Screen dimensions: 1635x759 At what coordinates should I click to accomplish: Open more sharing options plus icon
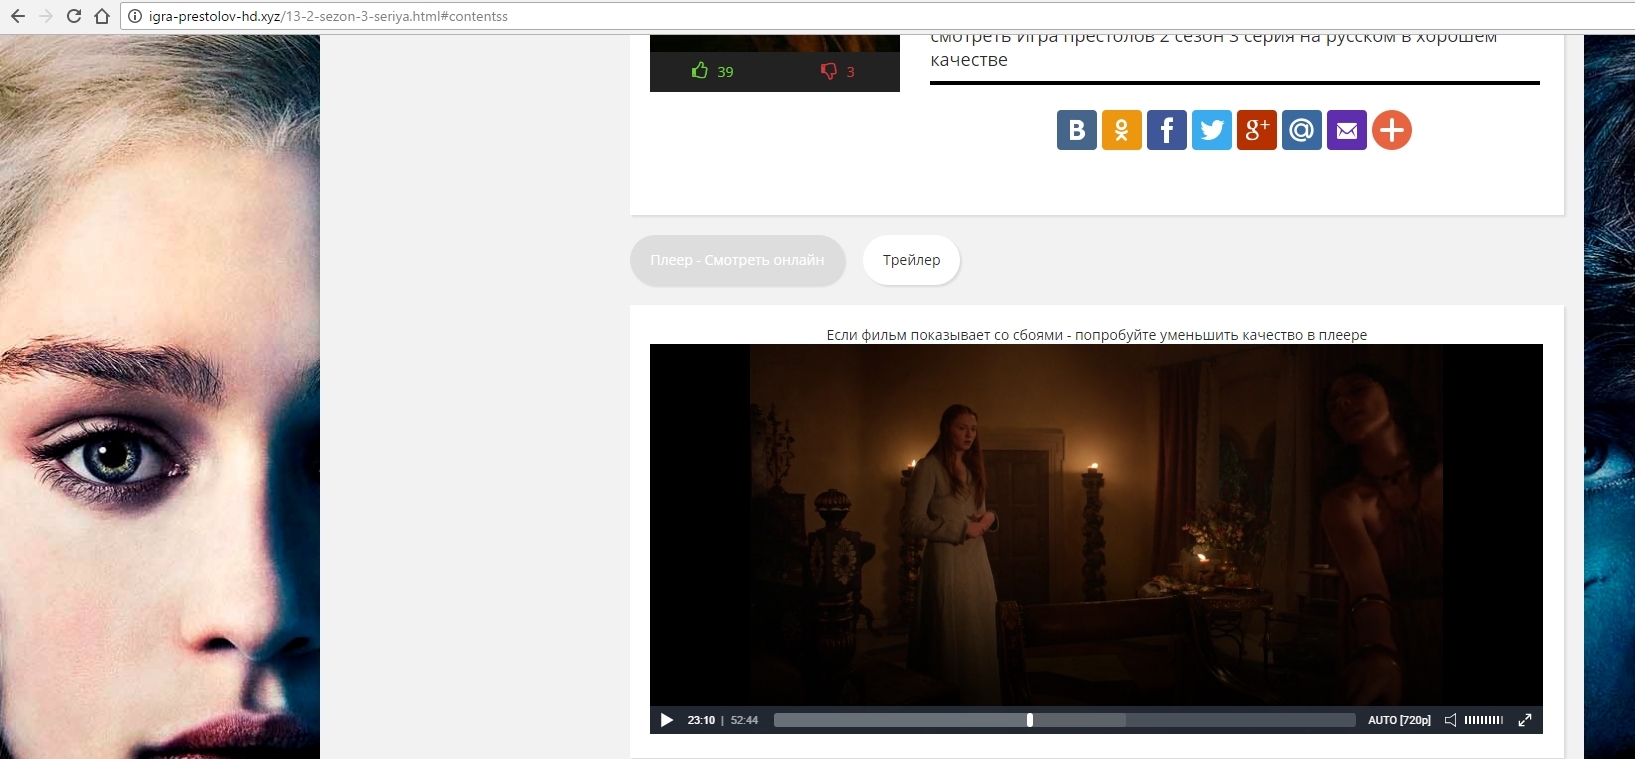[1392, 130]
